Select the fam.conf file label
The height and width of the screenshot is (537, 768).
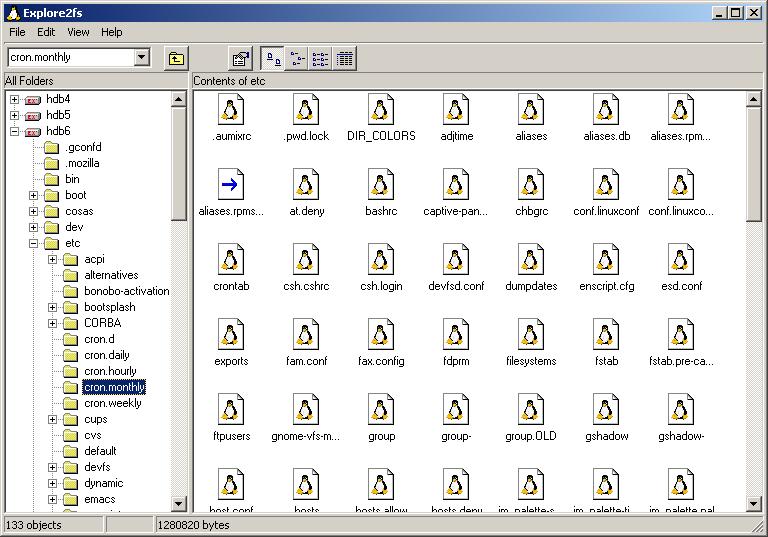coord(306,362)
